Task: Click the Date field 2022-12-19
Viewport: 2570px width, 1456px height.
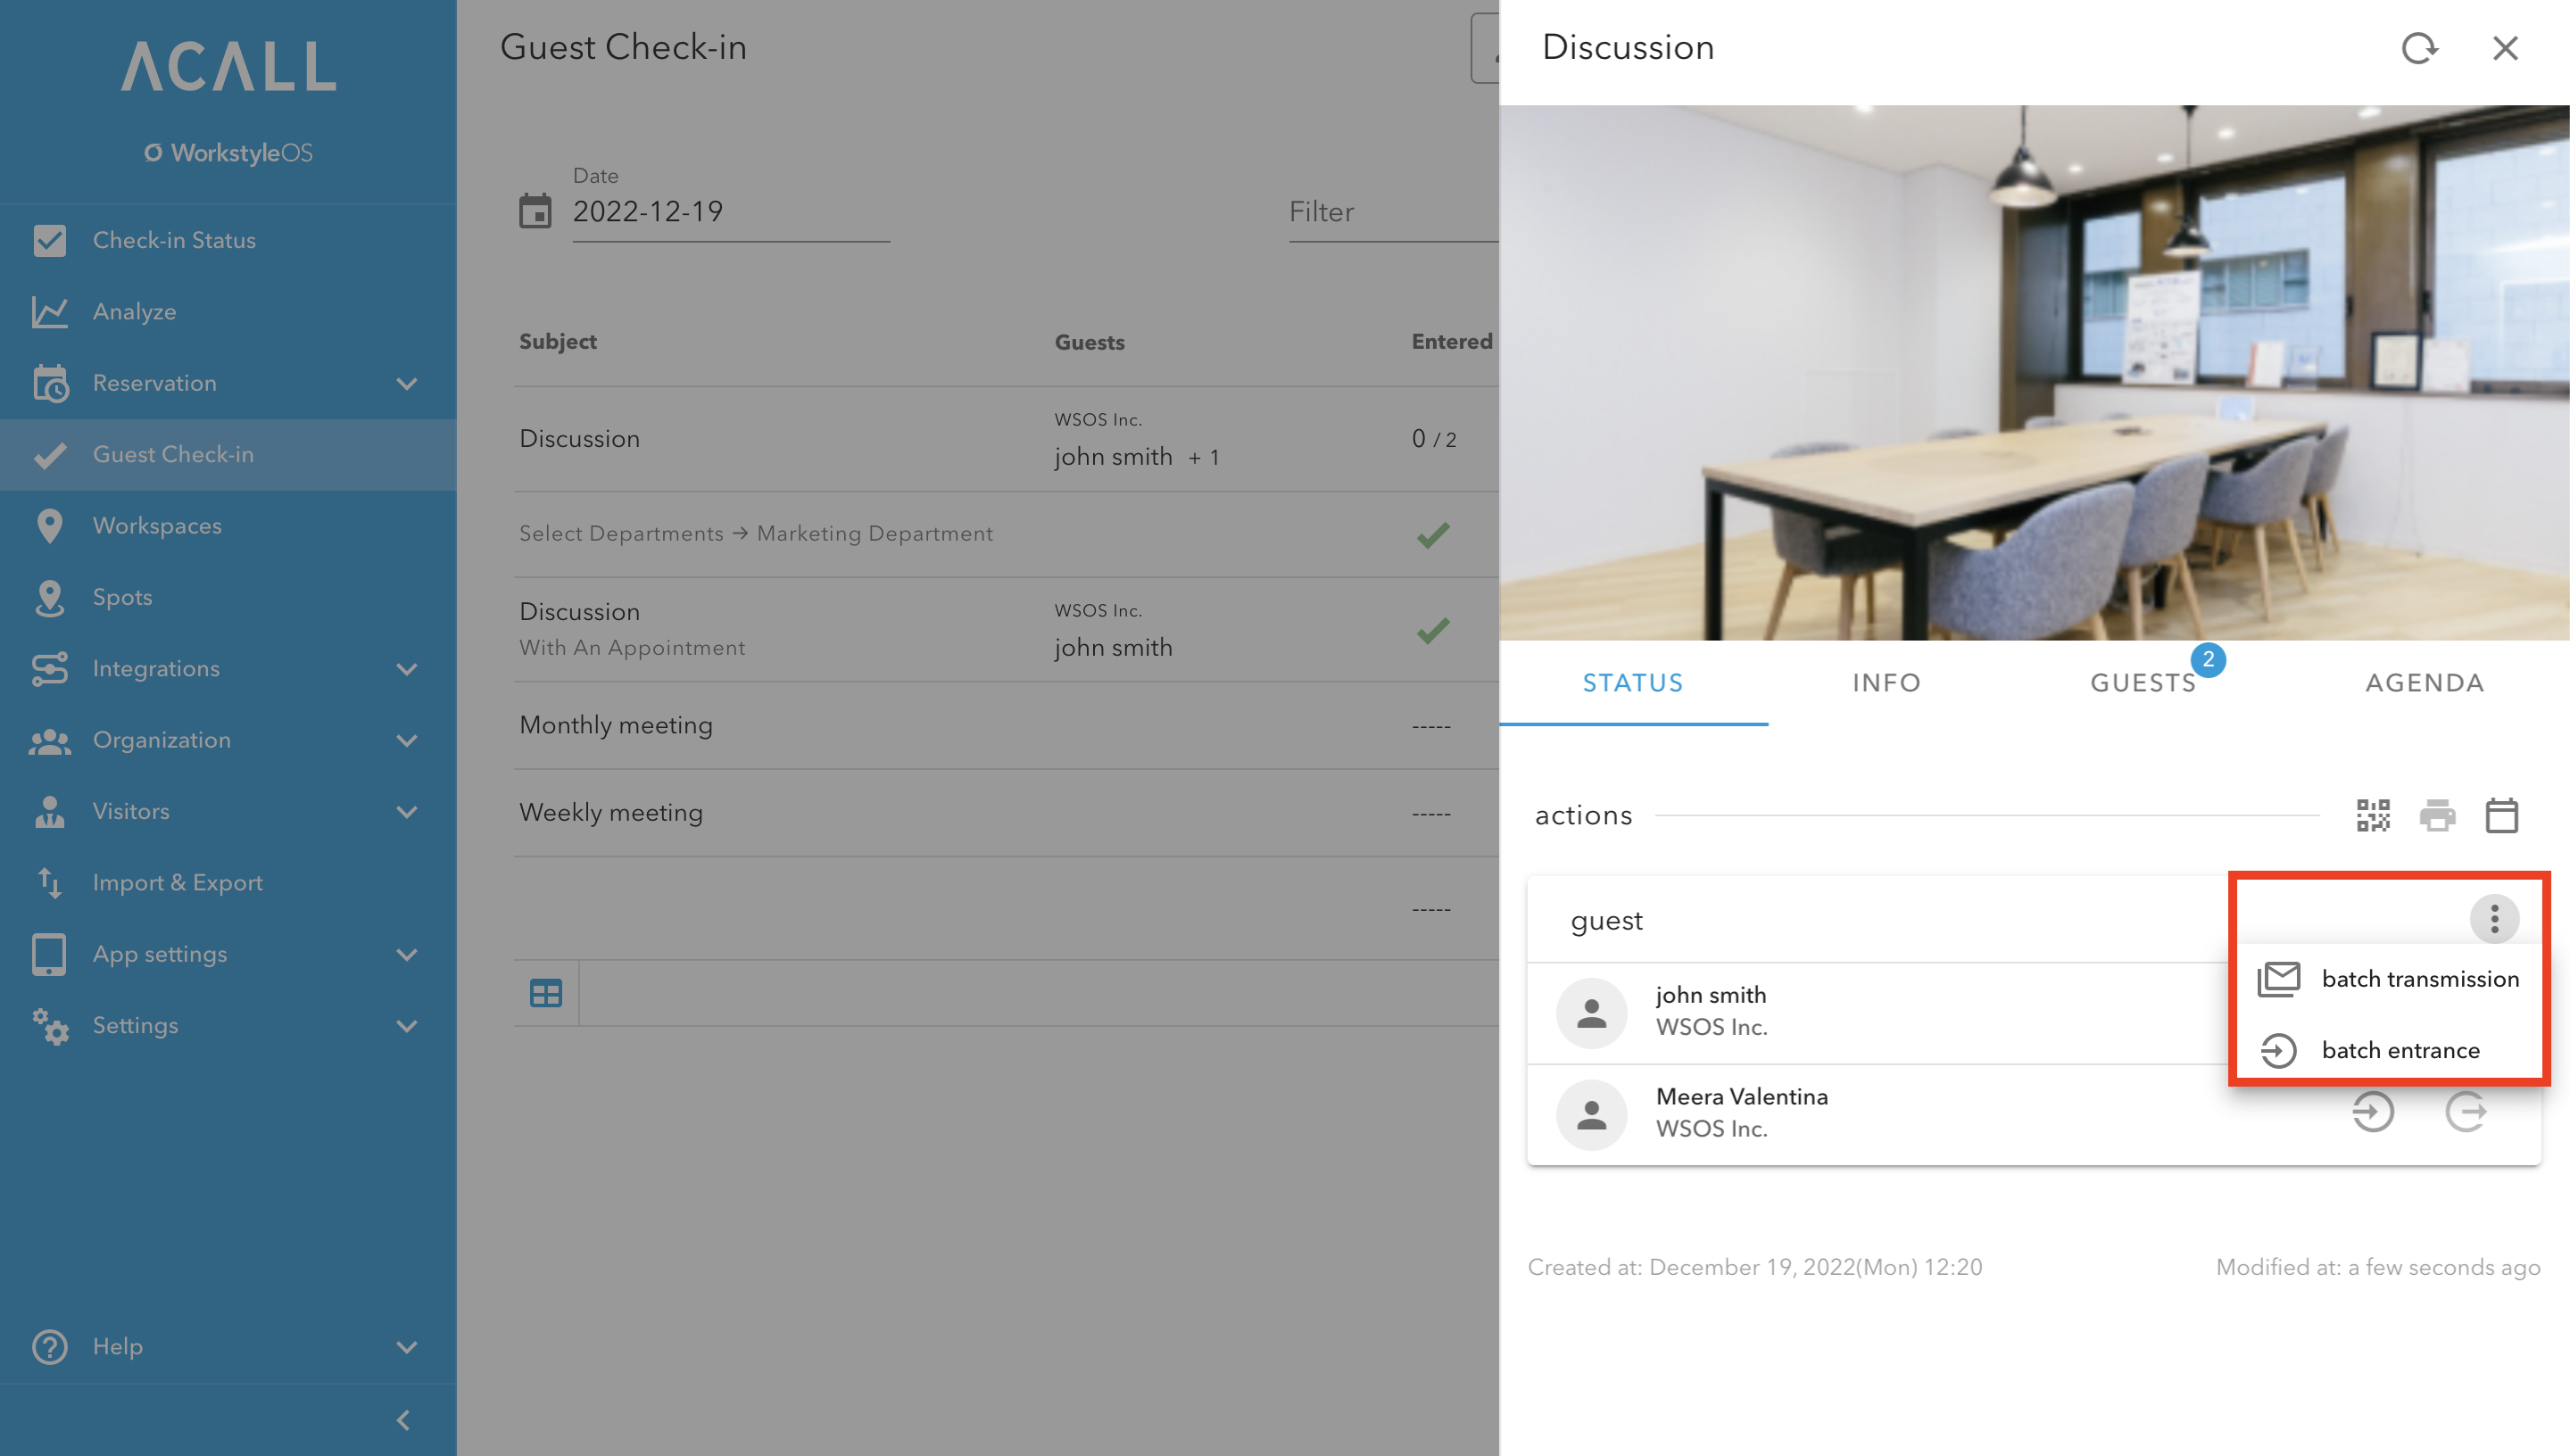Action: coord(731,211)
